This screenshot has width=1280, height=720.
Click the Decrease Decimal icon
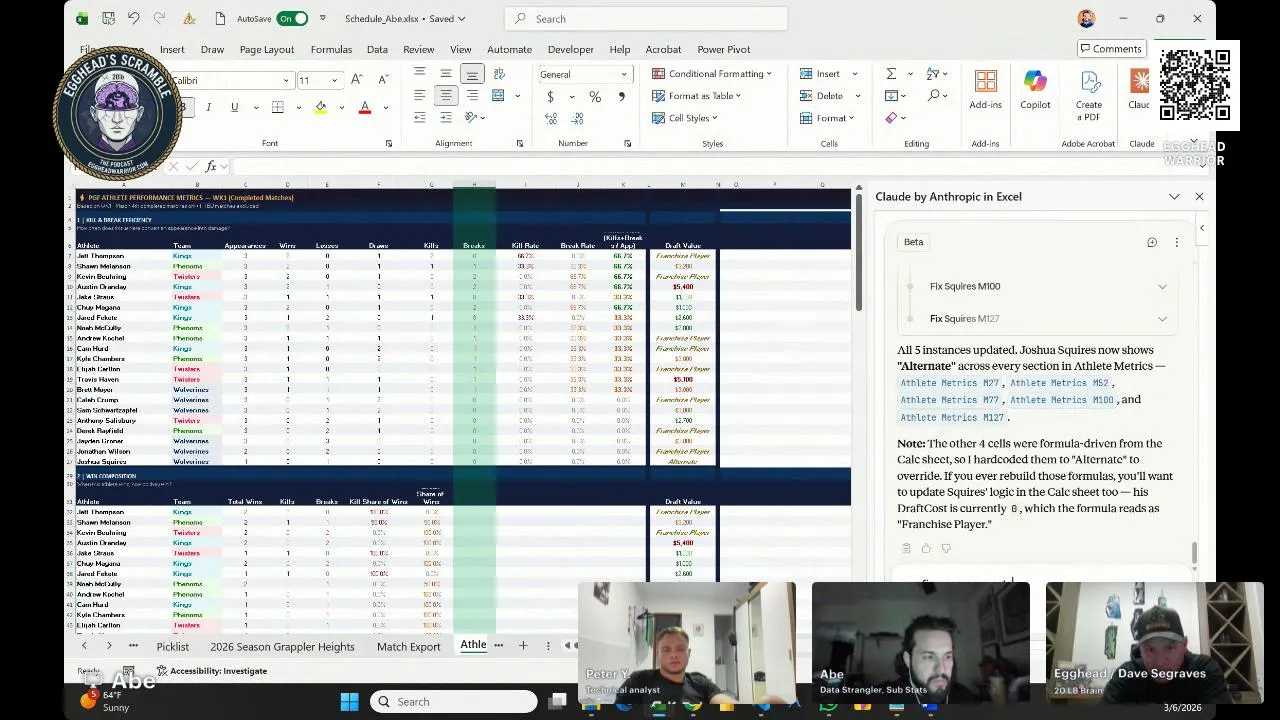point(577,118)
